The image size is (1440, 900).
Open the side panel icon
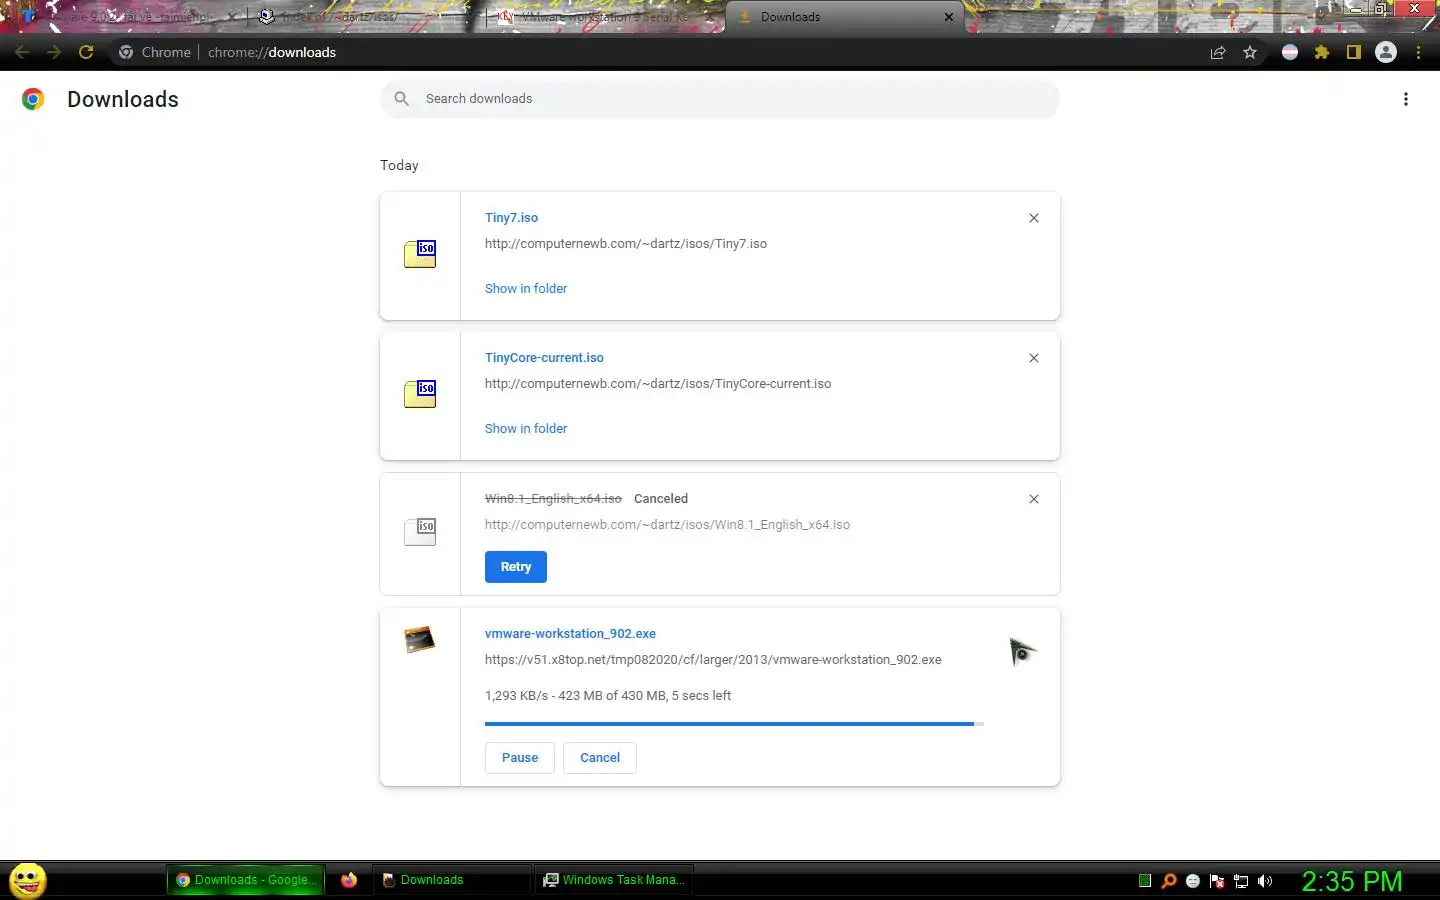point(1354,52)
